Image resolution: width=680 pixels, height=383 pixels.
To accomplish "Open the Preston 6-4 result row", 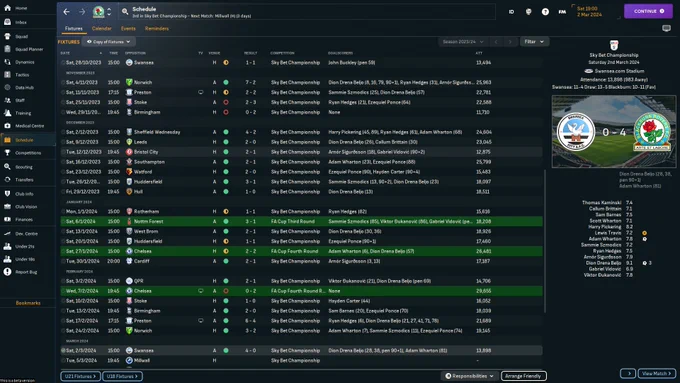I will coord(301,321).
